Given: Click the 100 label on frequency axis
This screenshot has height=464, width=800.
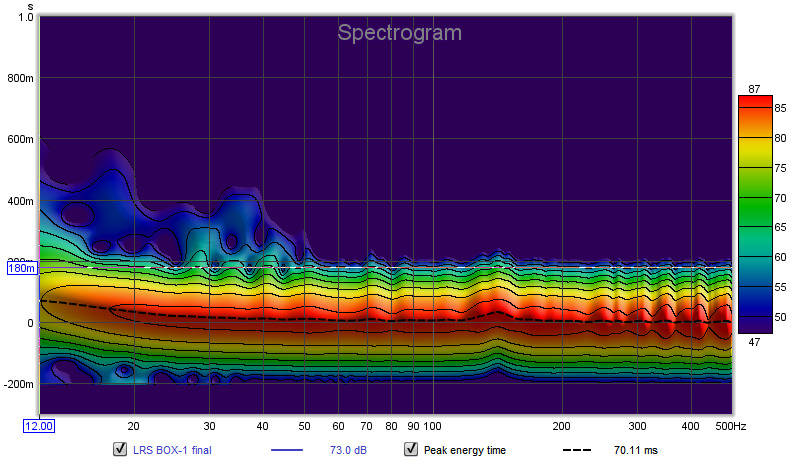Looking at the screenshot, I should [433, 426].
